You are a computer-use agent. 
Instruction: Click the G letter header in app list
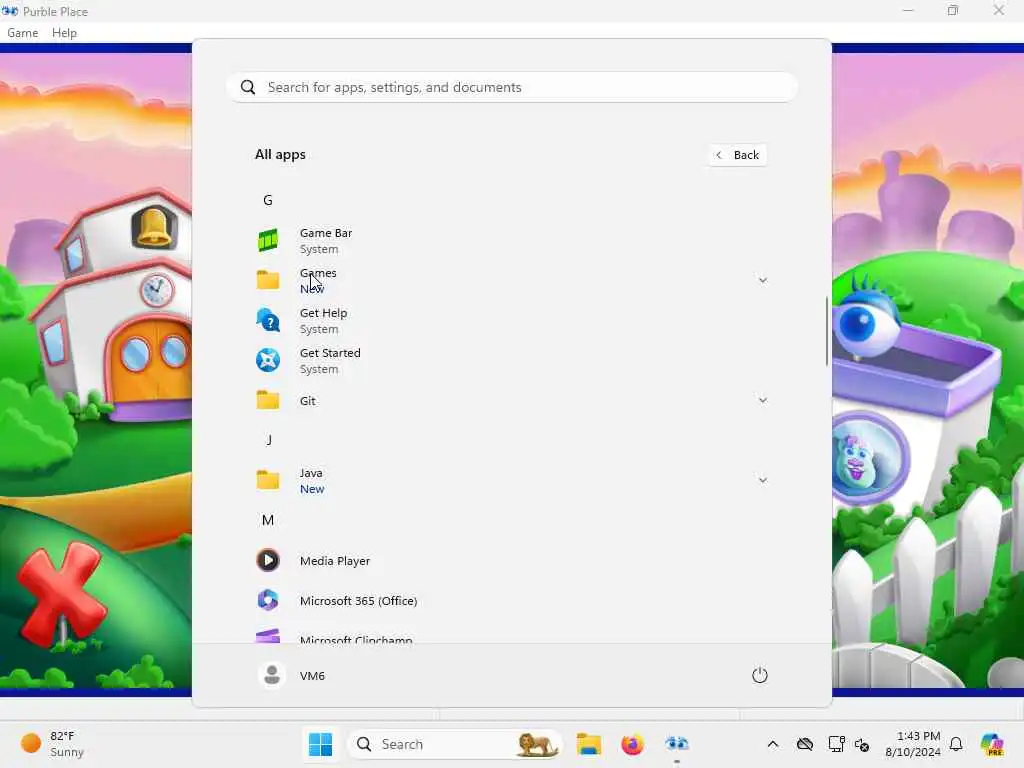tap(268, 200)
